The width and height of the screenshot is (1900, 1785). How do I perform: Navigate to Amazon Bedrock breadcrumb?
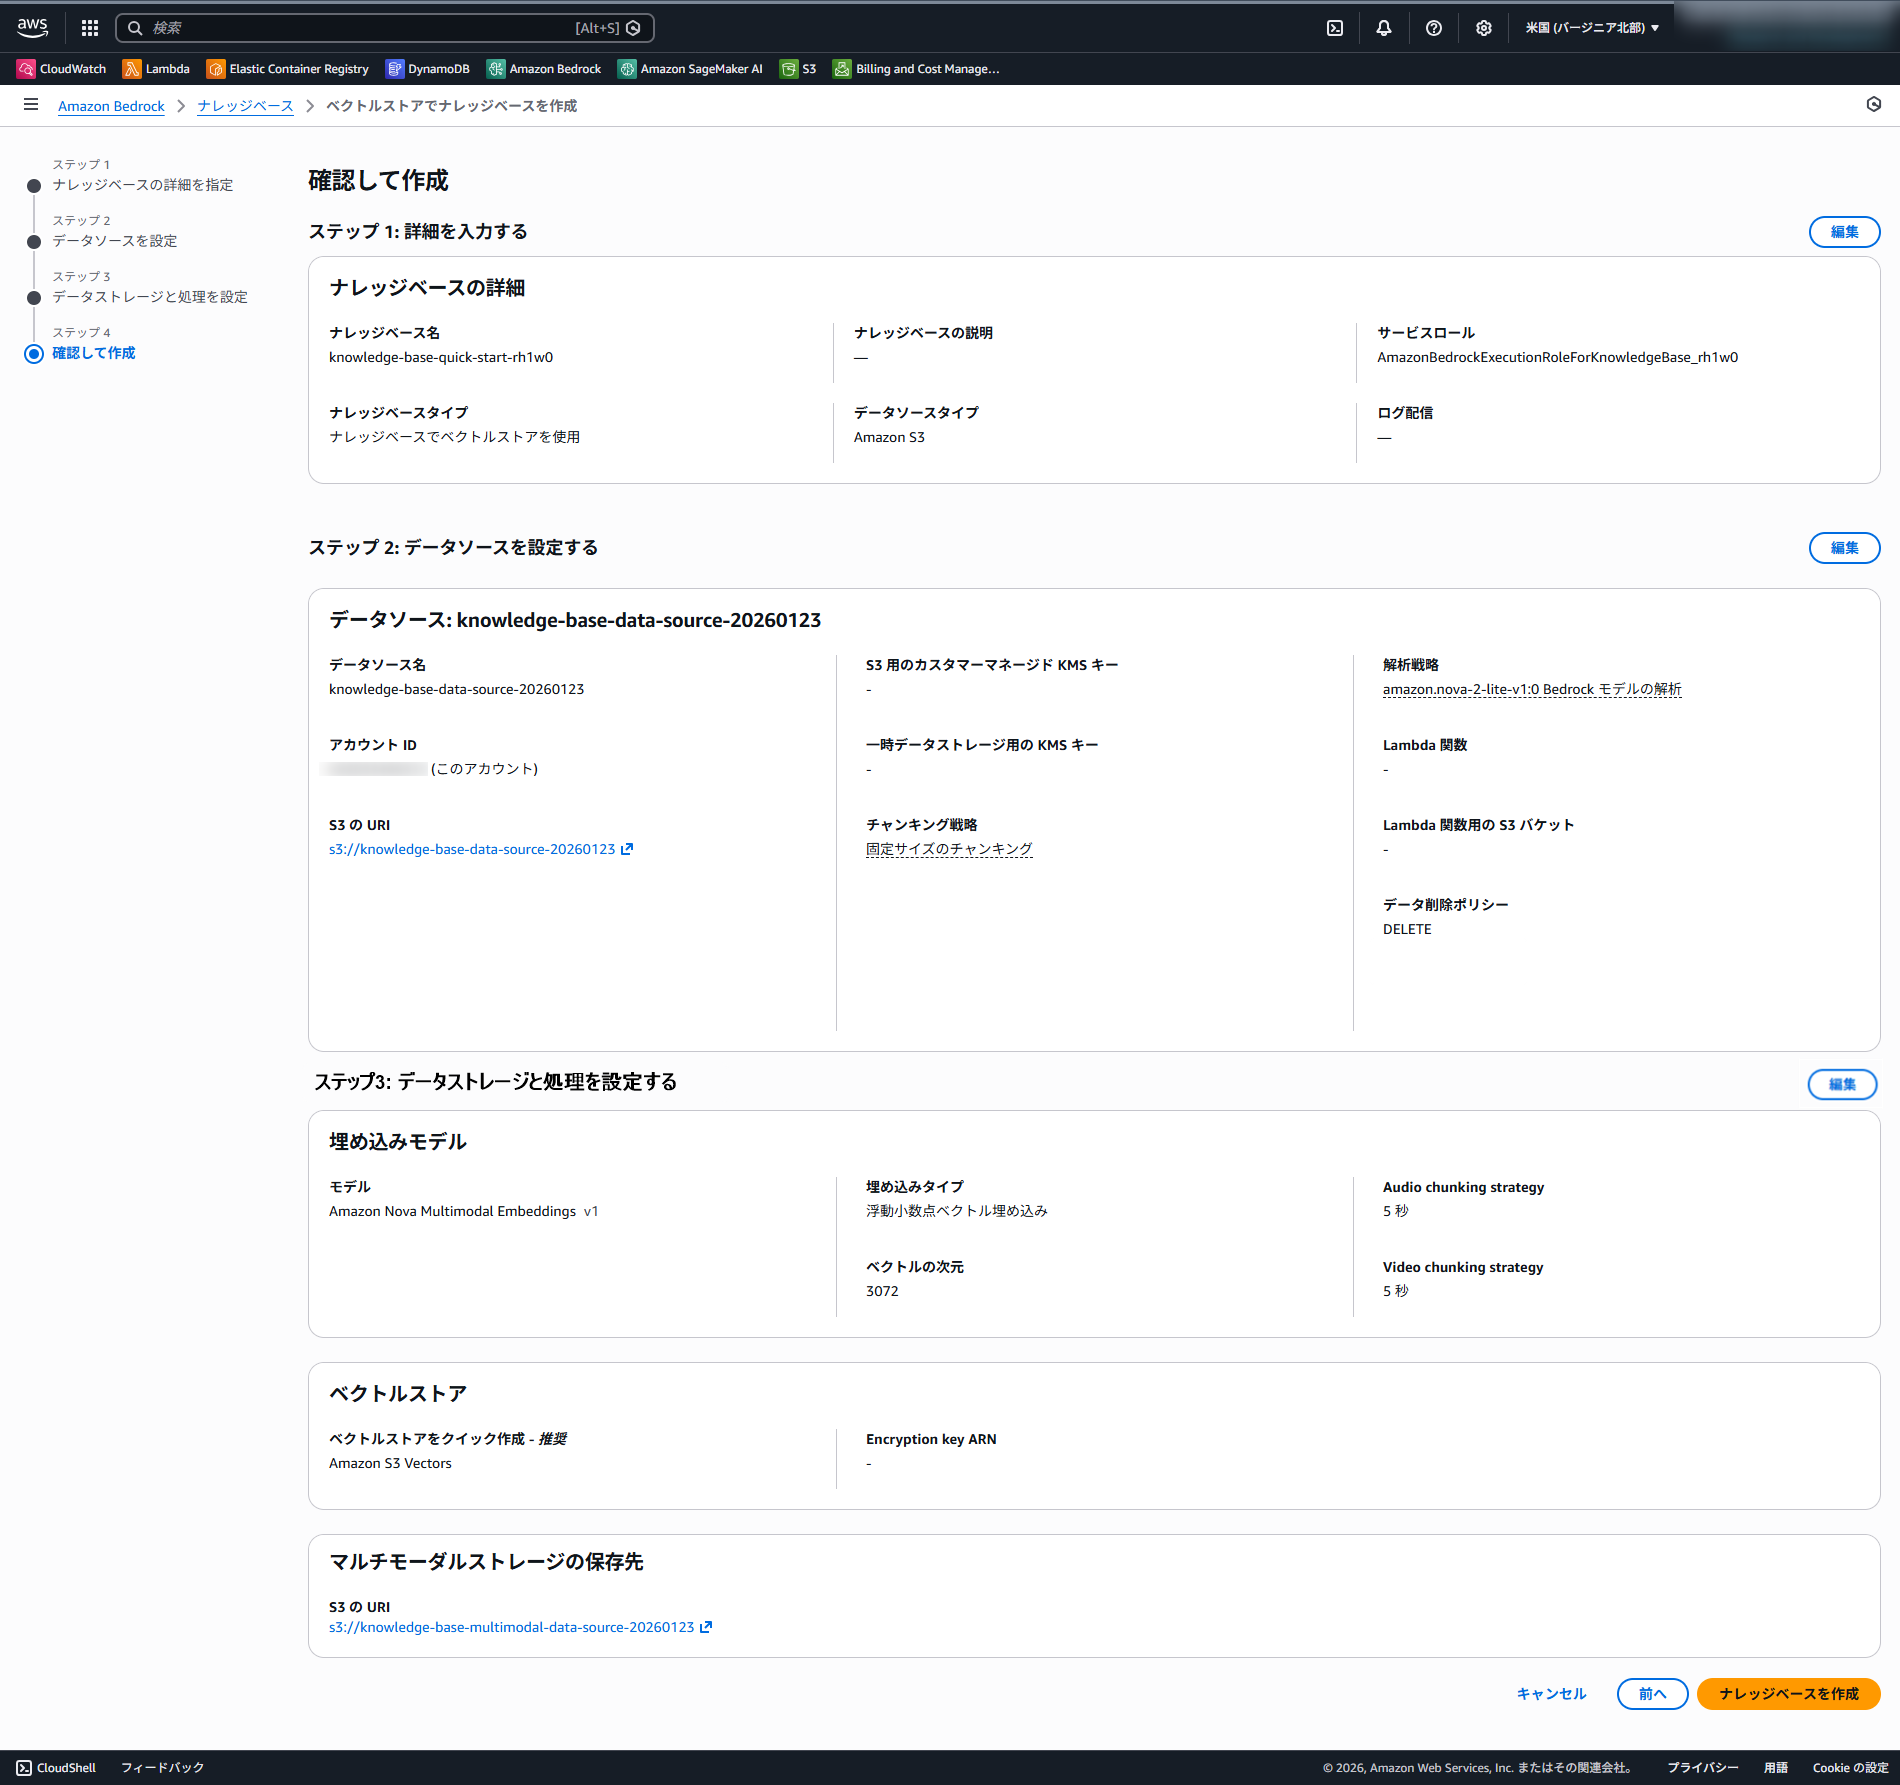tap(111, 106)
